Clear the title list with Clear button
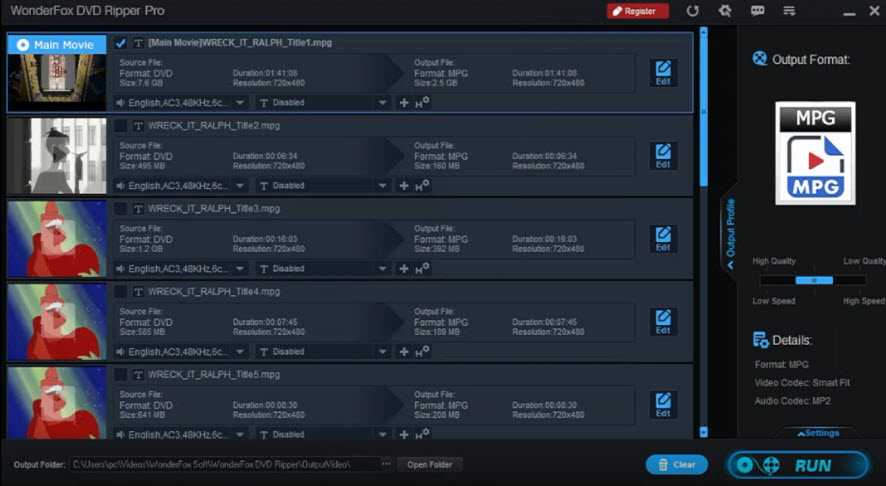886x486 pixels. [677, 465]
